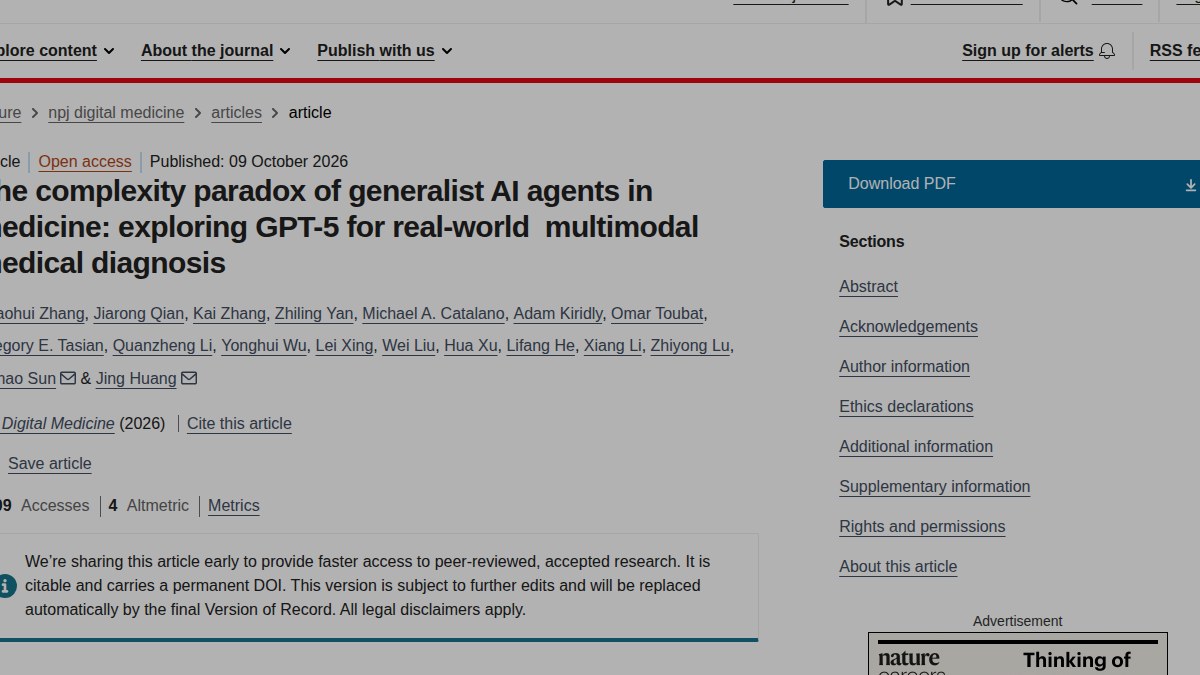This screenshot has height=675, width=1200.
Task: Click Save article
Action: coord(49,464)
